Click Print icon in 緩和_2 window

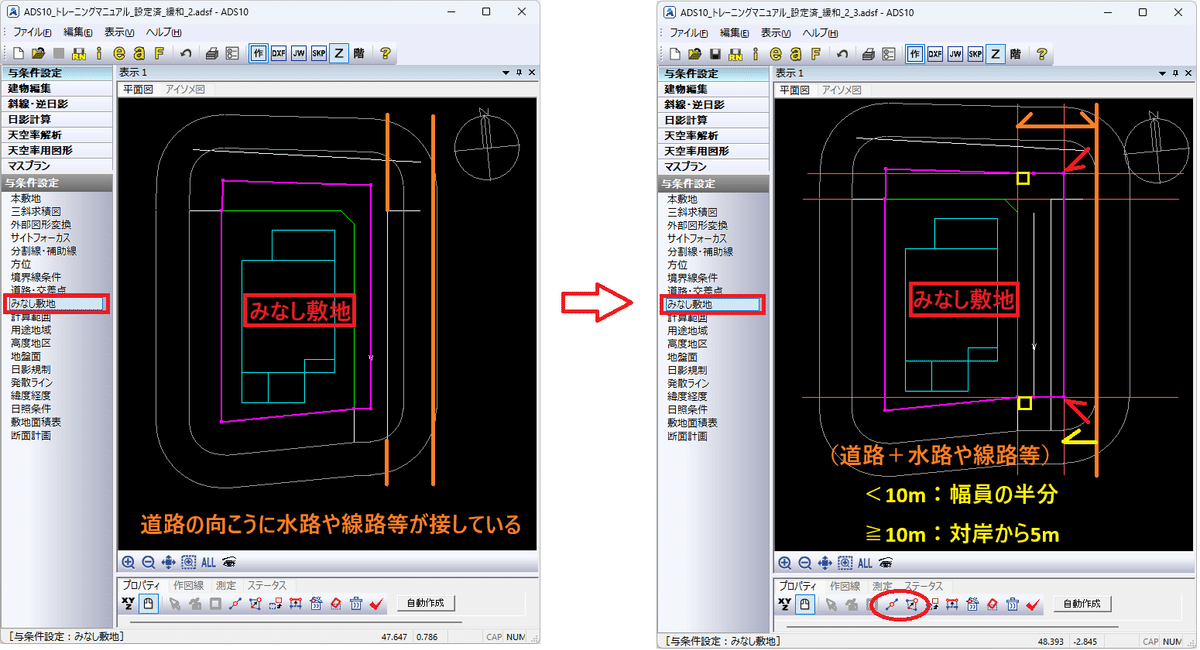point(212,53)
